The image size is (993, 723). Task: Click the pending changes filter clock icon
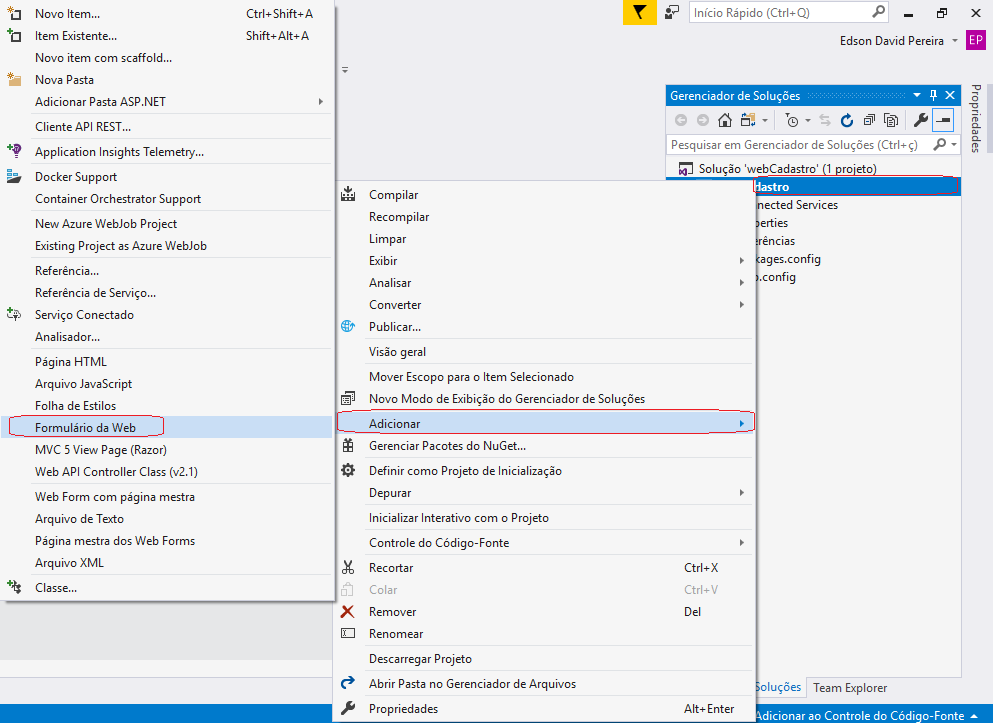[792, 120]
